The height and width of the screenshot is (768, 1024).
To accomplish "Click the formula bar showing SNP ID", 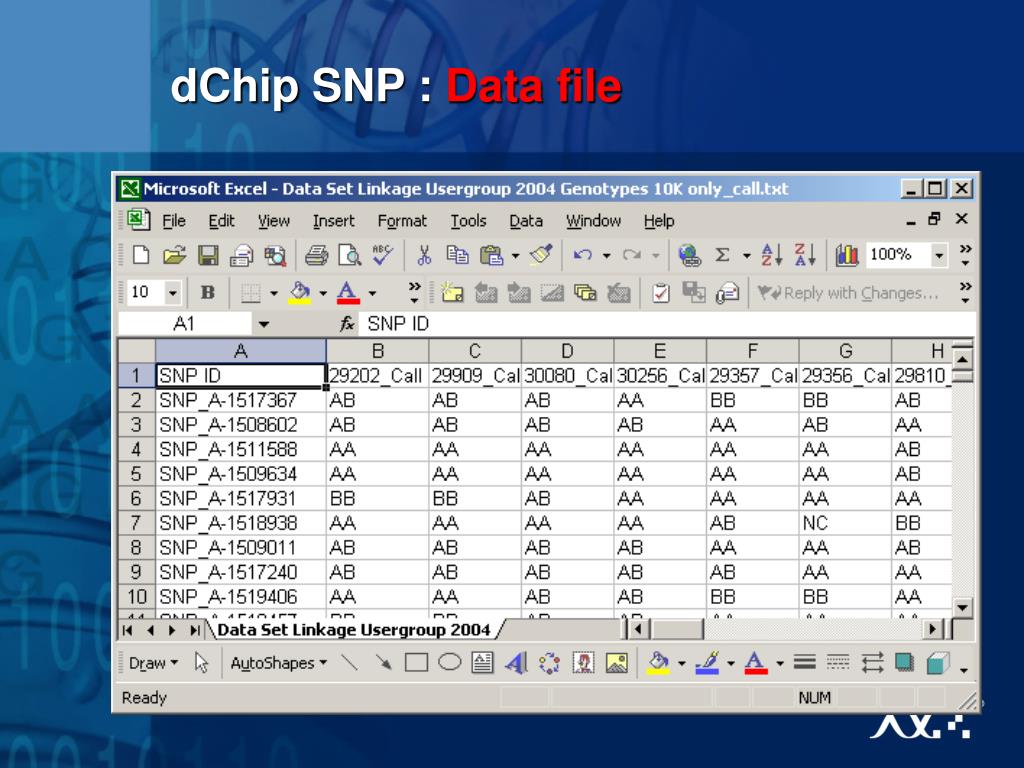I will (x=666, y=324).
